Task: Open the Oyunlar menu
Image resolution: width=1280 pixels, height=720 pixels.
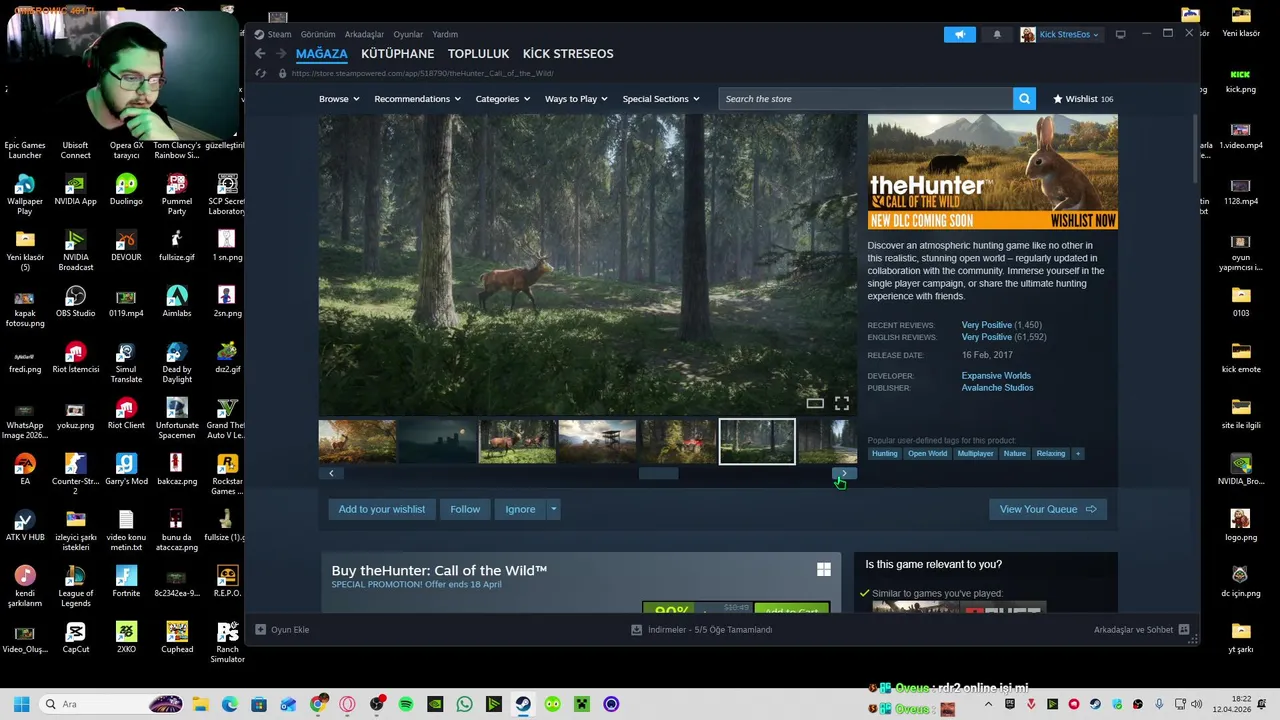Action: pyautogui.click(x=408, y=34)
